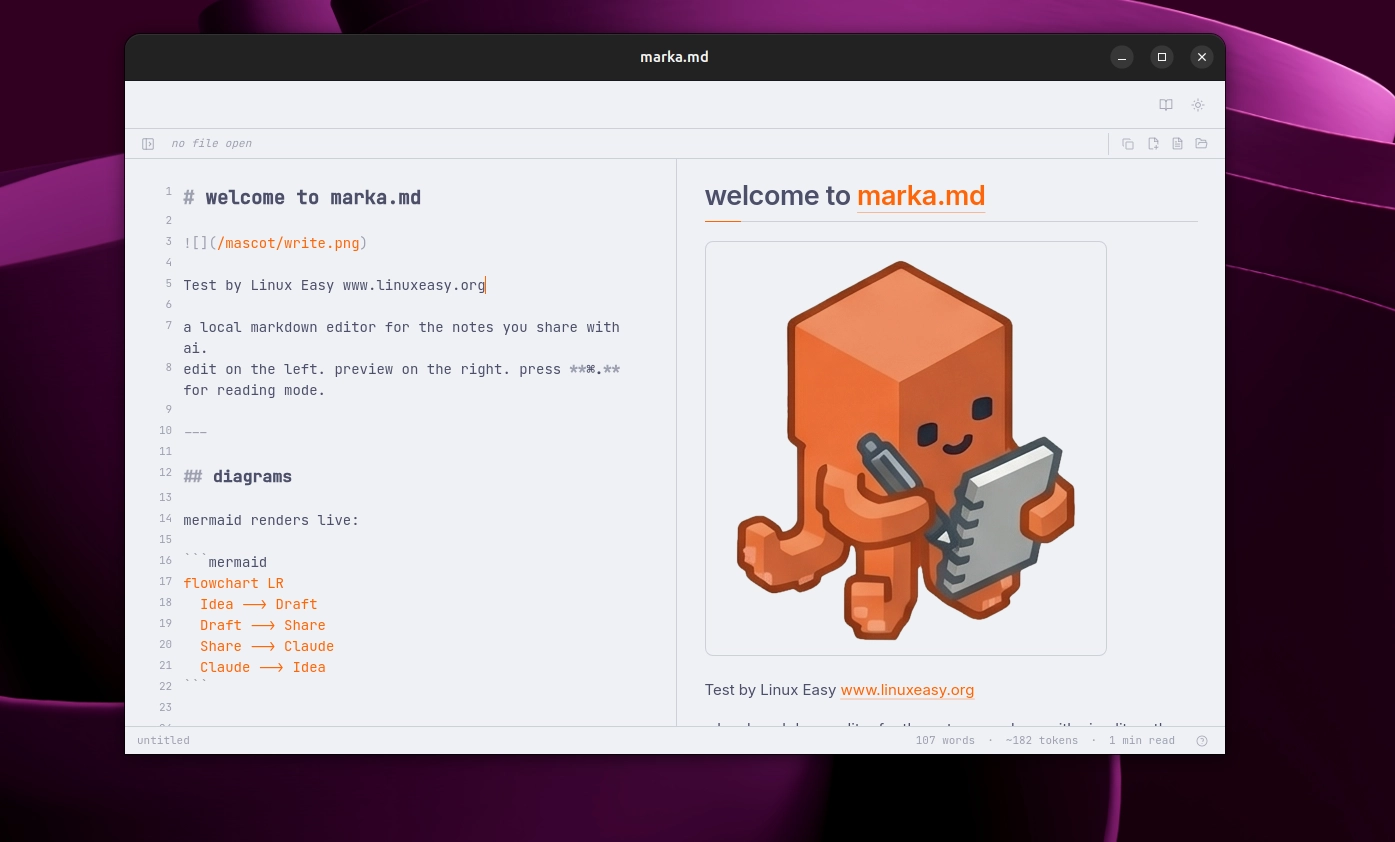Close the marka.md window
The image size is (1395, 842).
(1202, 57)
